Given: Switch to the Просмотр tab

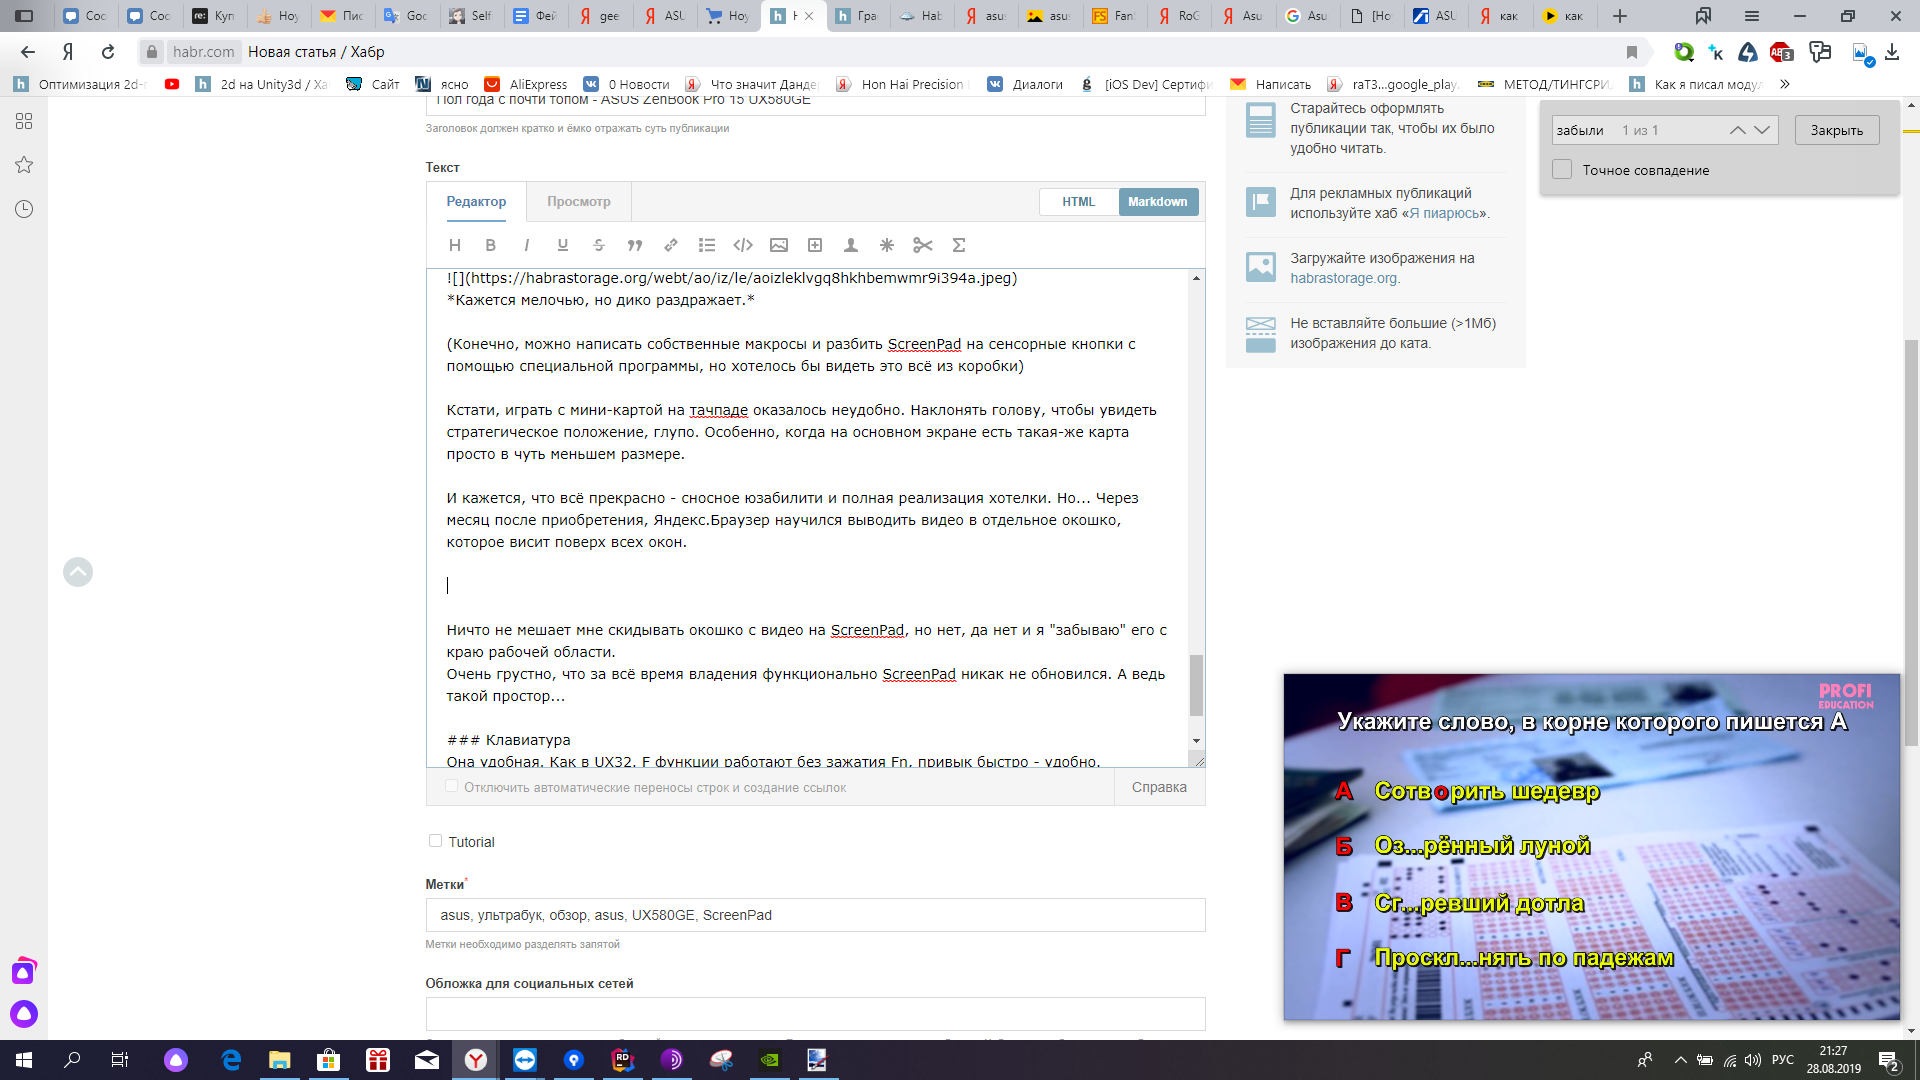Looking at the screenshot, I should point(578,201).
